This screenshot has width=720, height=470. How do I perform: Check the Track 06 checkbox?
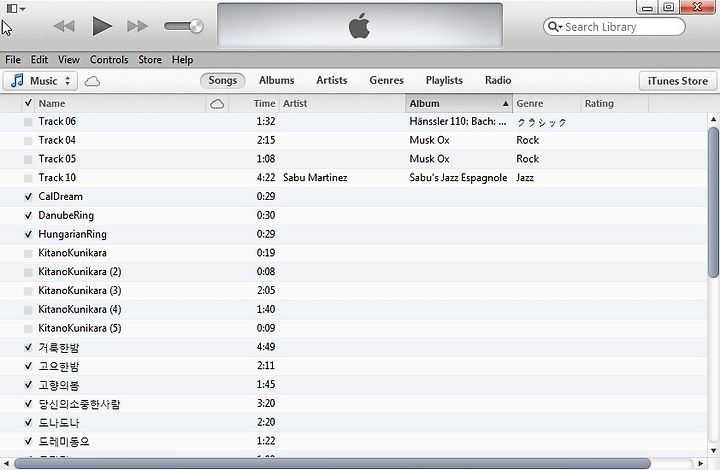[x=28, y=122]
